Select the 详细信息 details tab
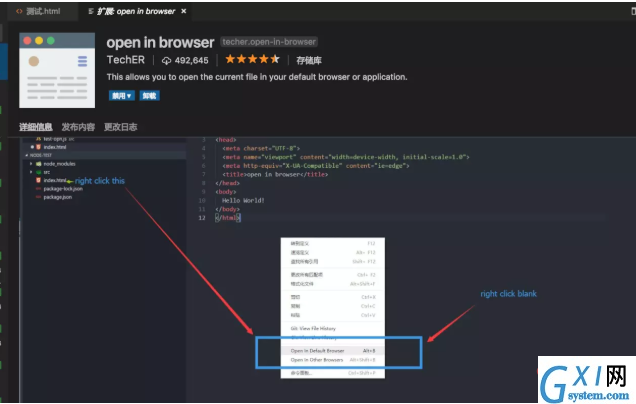This screenshot has width=636, height=404. pos(36,127)
